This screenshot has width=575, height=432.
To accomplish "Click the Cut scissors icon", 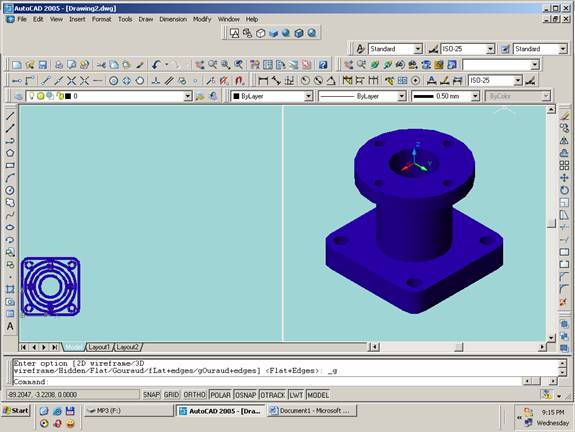I will click(101, 65).
